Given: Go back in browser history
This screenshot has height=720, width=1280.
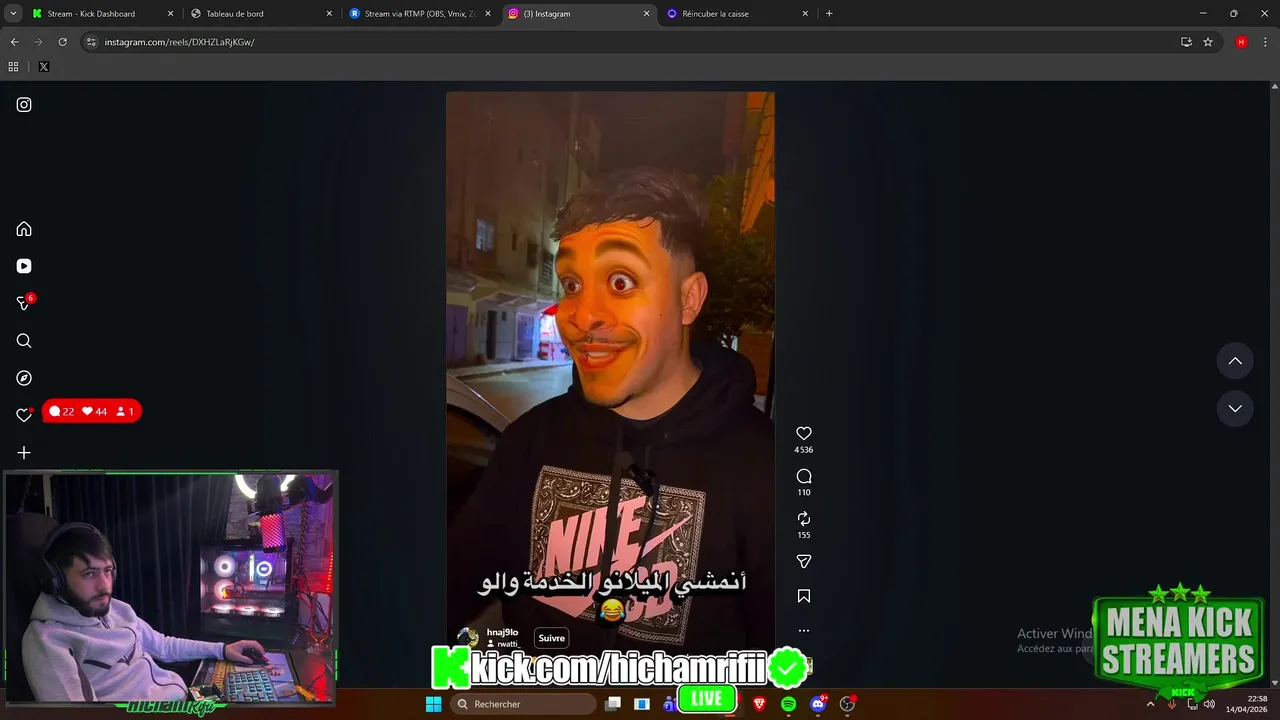Looking at the screenshot, I should tap(14, 42).
